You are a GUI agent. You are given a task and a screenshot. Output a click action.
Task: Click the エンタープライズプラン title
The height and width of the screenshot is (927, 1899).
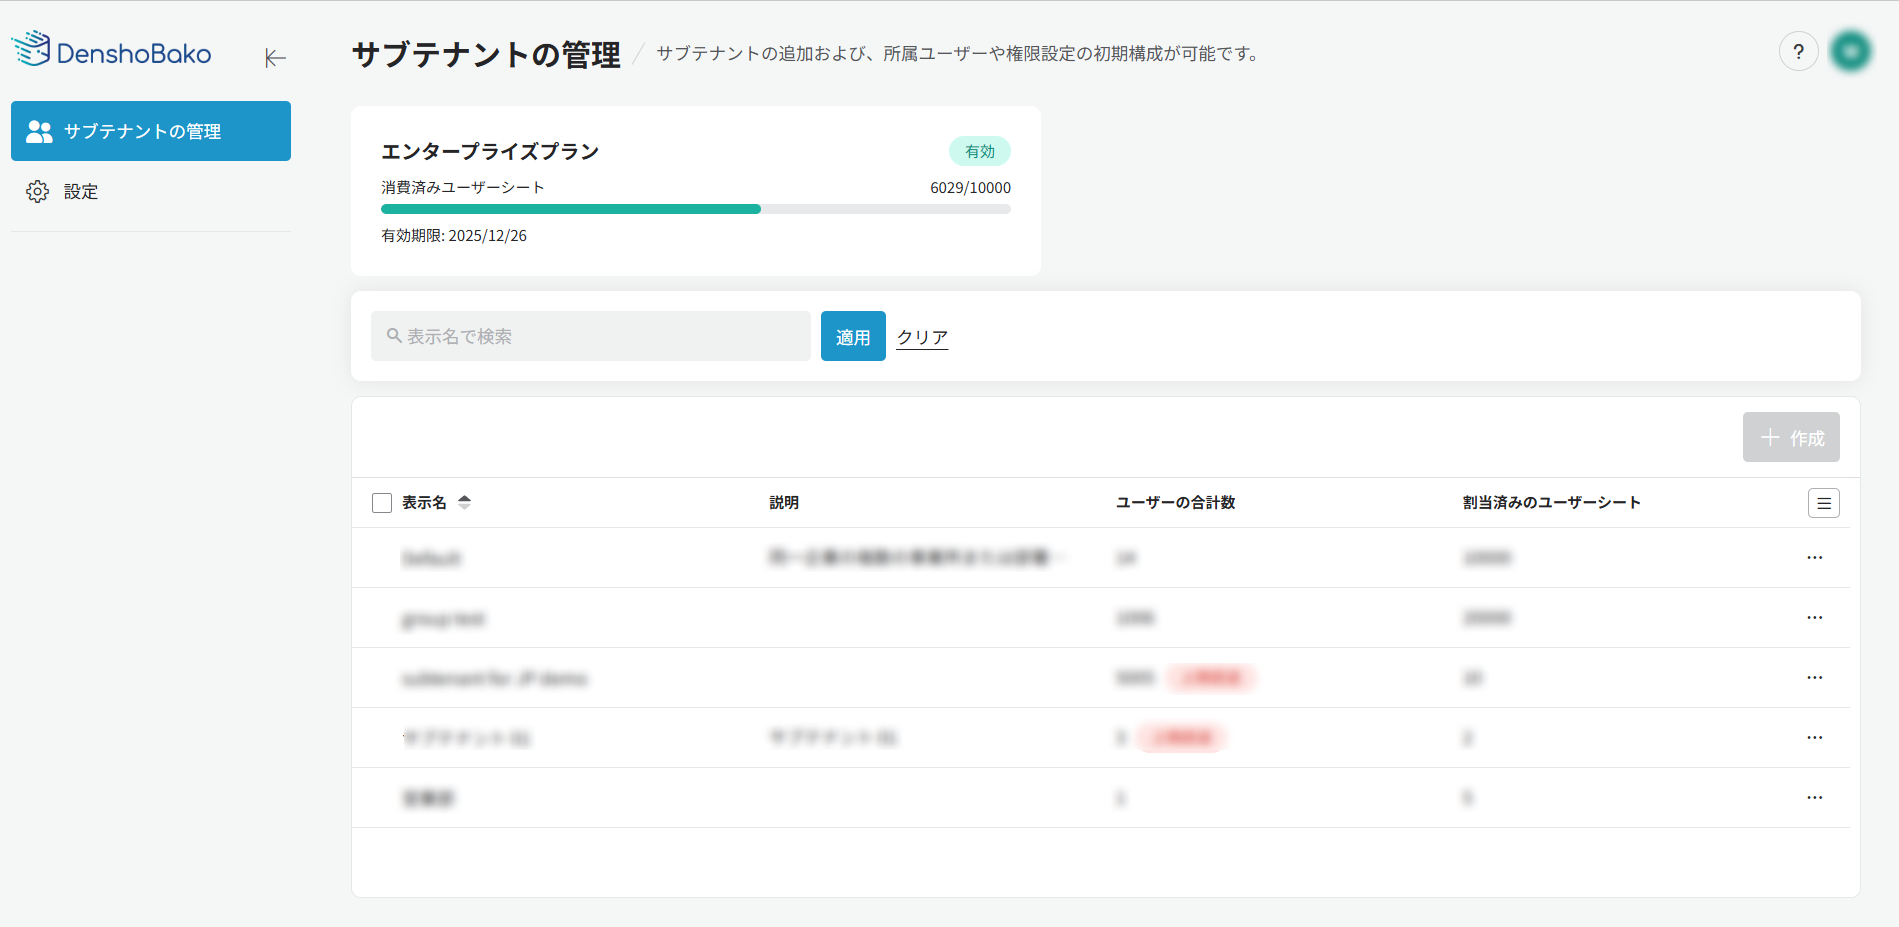(x=490, y=151)
